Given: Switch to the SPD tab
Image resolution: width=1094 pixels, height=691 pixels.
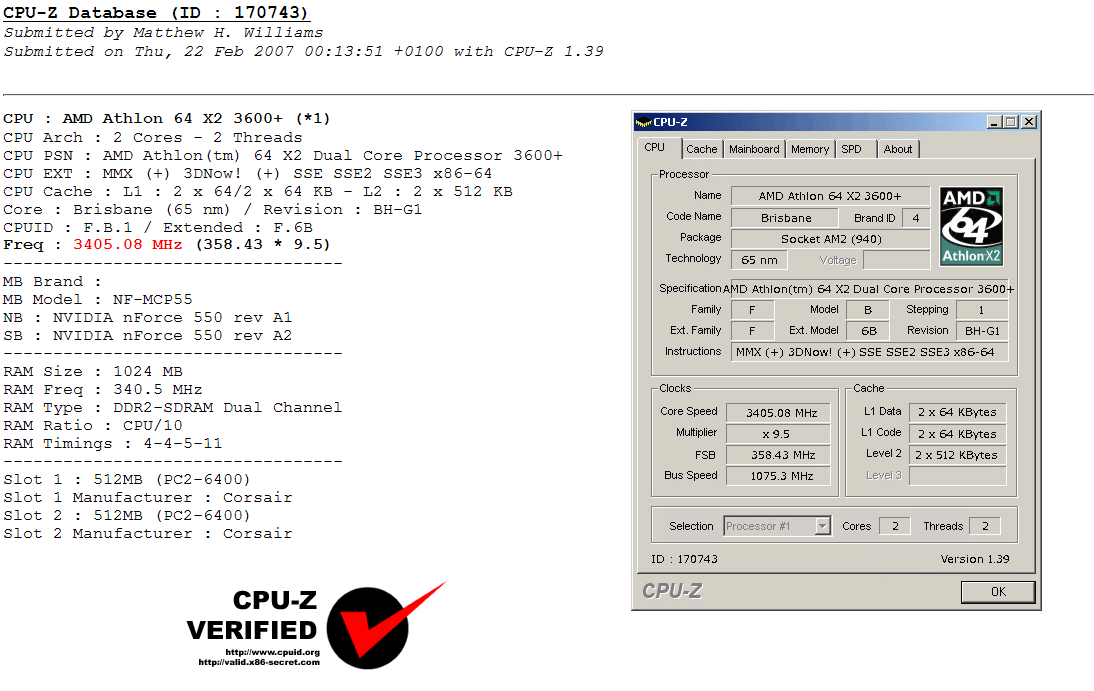Looking at the screenshot, I should pos(852,149).
